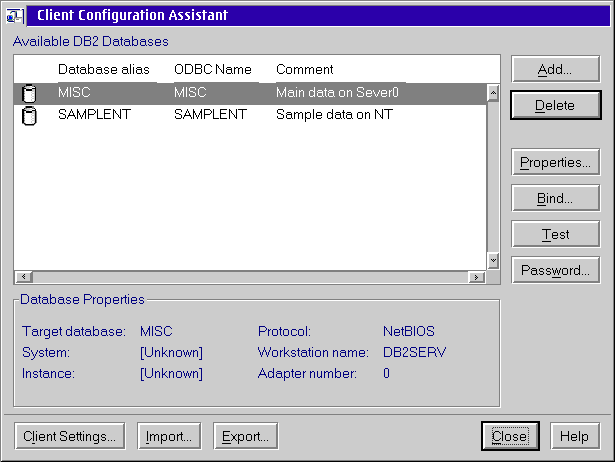Sort by Database alias column header
615x462 pixels.
click(x=104, y=70)
